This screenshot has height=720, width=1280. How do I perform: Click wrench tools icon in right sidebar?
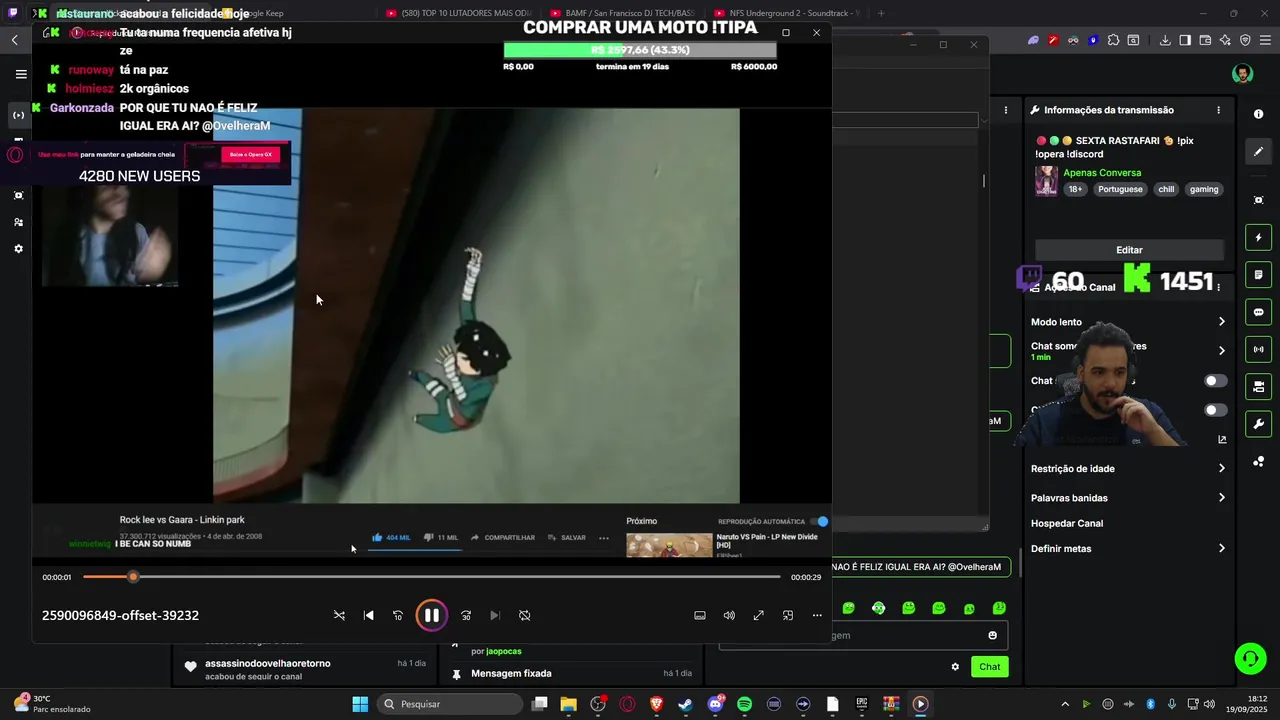click(x=1258, y=424)
